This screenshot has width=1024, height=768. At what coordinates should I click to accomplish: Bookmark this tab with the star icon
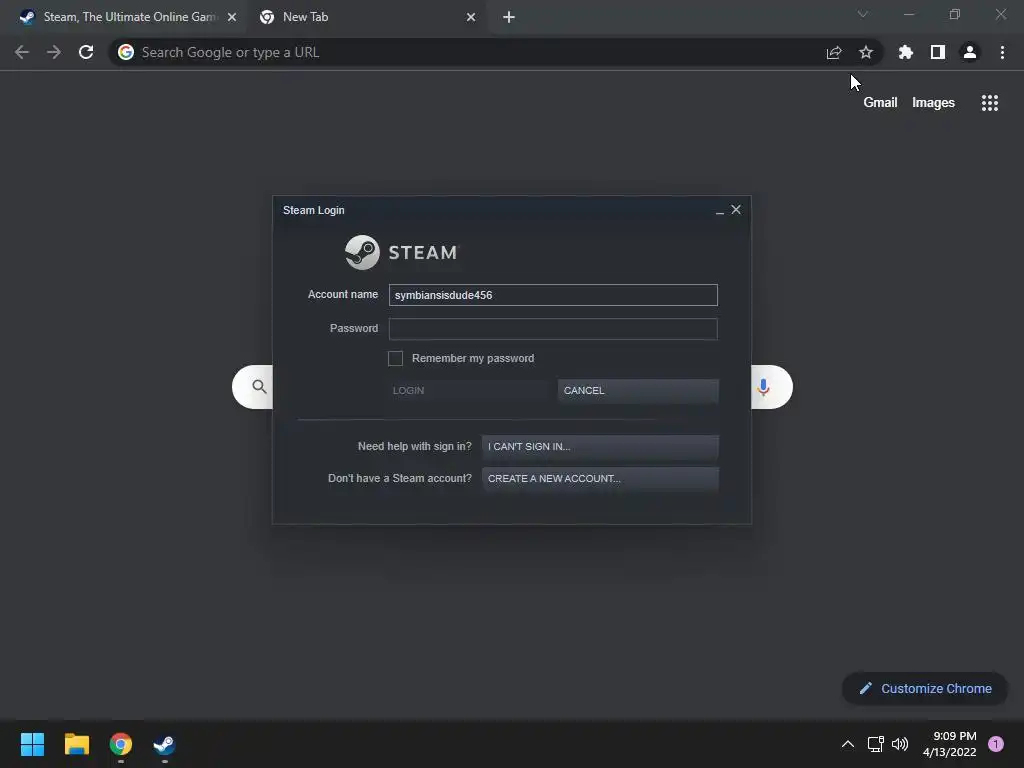coord(866,52)
